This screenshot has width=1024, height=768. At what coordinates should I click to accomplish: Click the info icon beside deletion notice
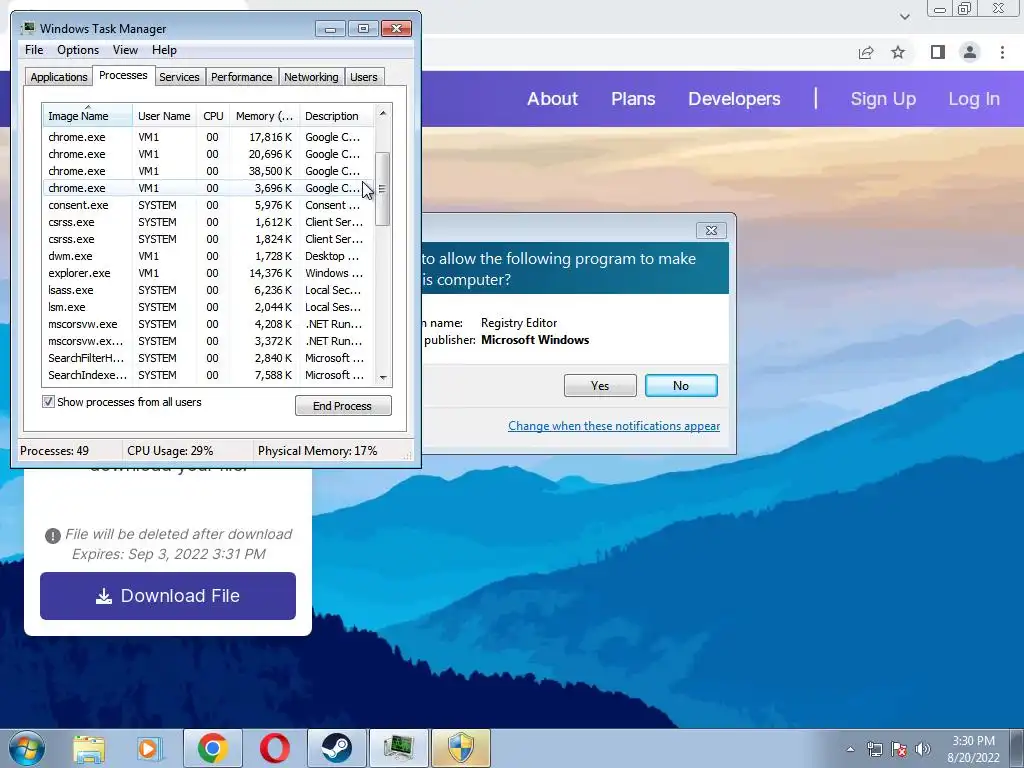pos(52,536)
